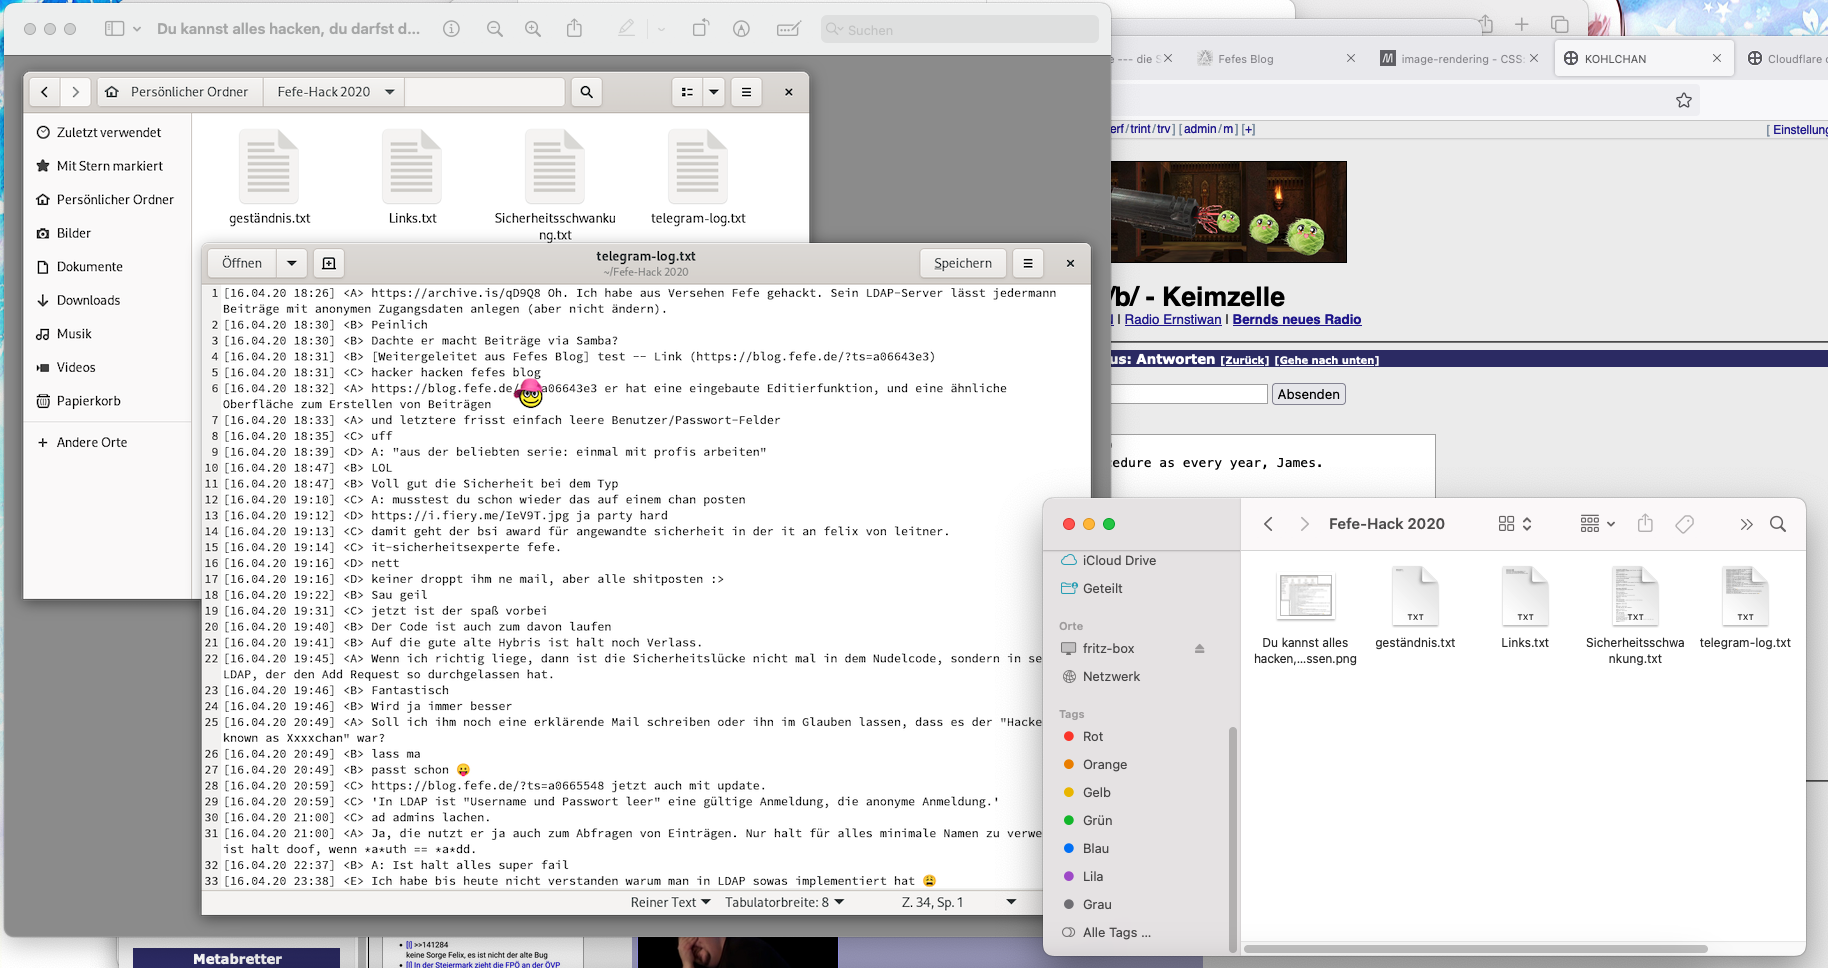
Task: Show the Markup toolbar in Preview
Action: click(741, 29)
